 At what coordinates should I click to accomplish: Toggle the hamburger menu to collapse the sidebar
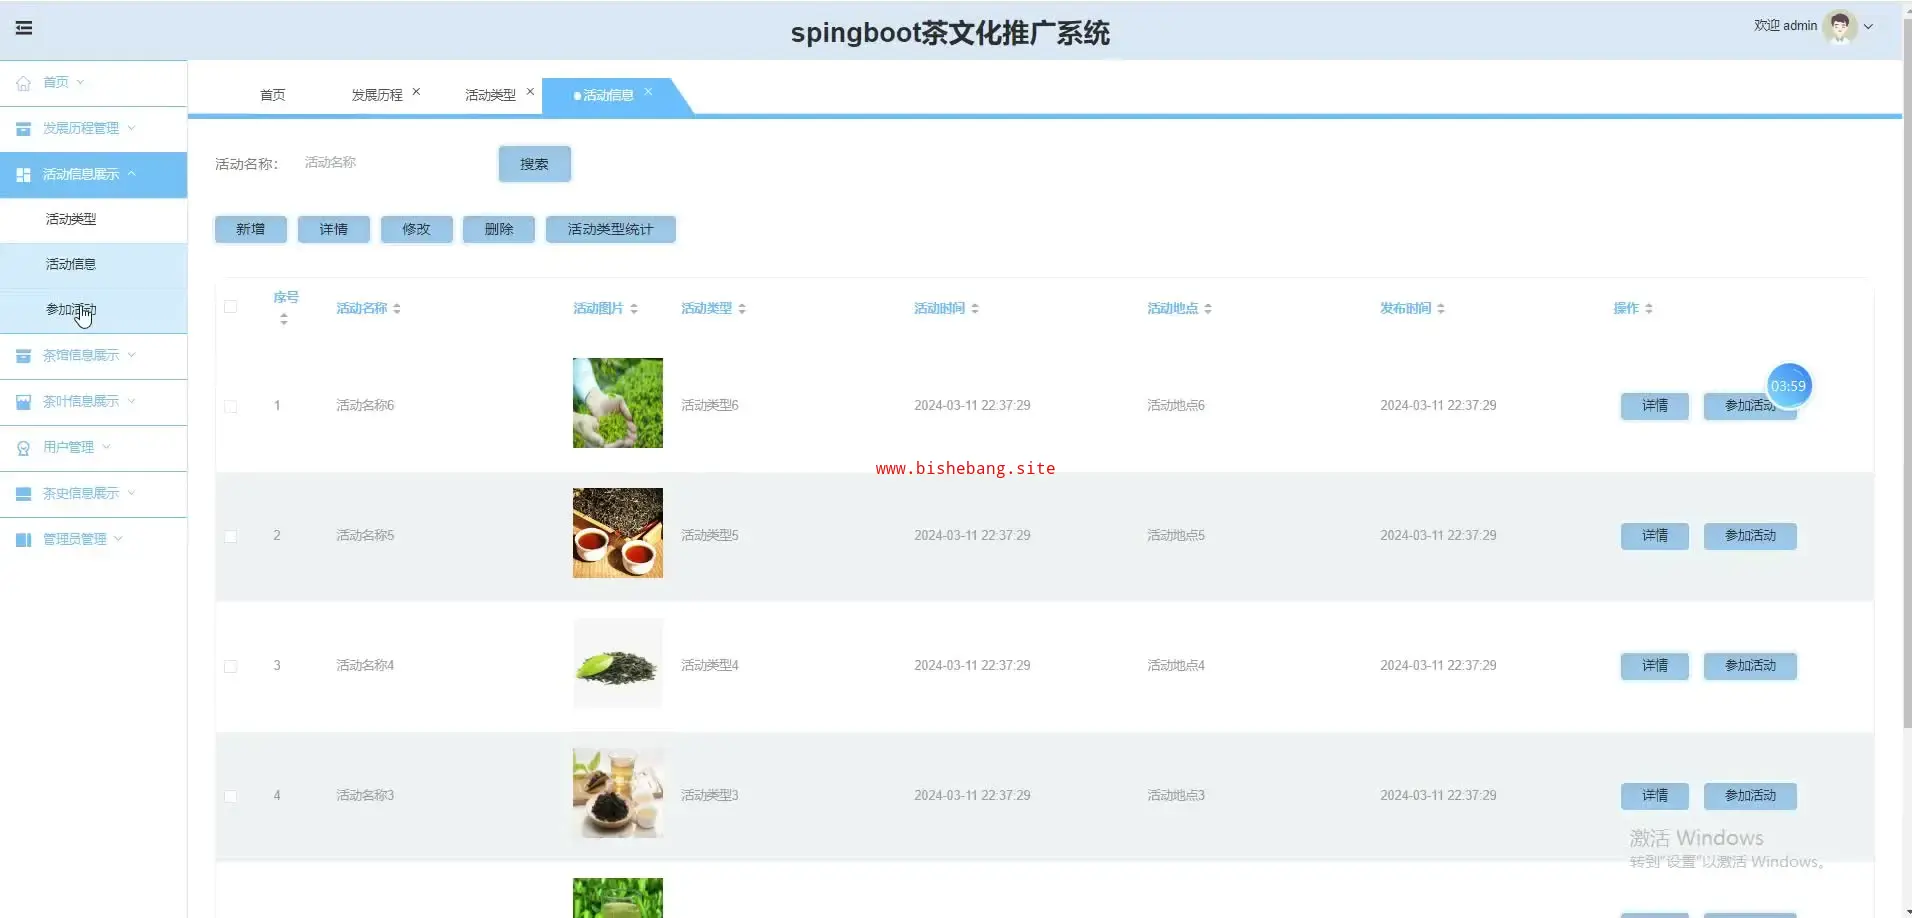(x=24, y=28)
